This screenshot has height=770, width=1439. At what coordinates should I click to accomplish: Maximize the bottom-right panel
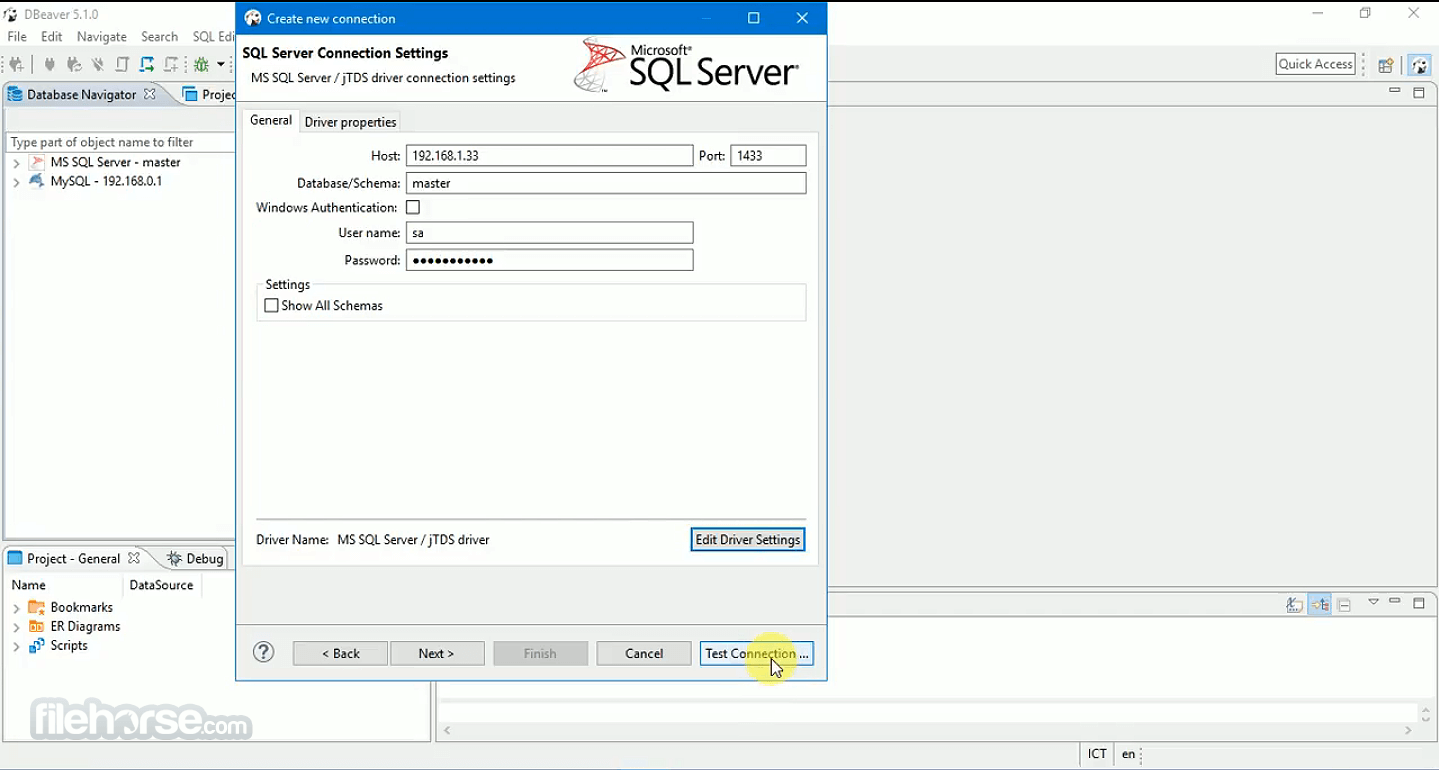point(1419,603)
